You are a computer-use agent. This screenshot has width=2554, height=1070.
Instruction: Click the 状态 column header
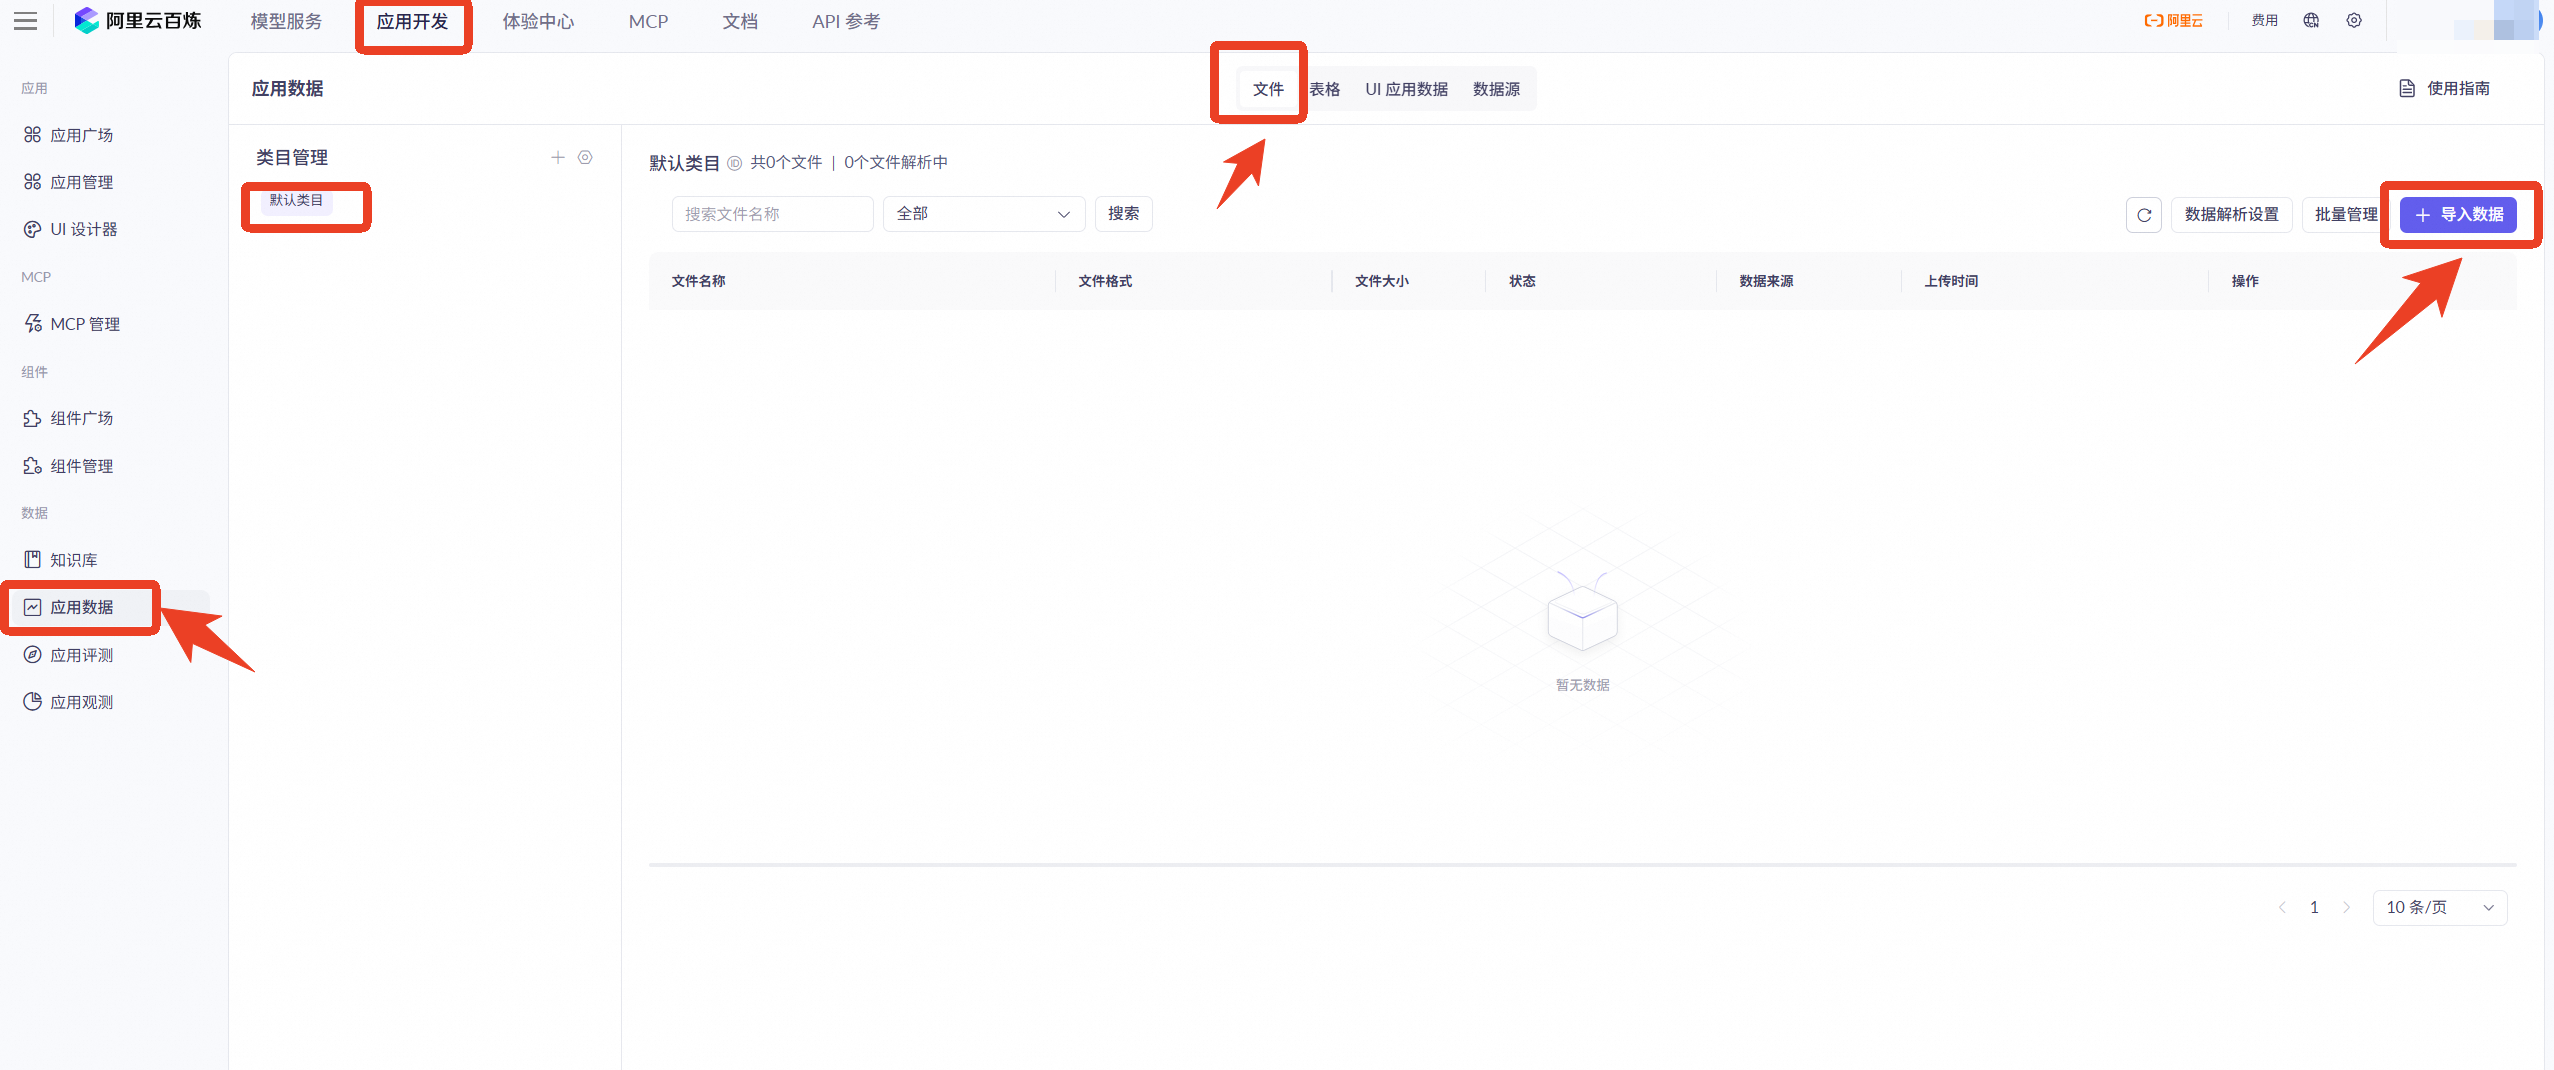pyautogui.click(x=1523, y=281)
